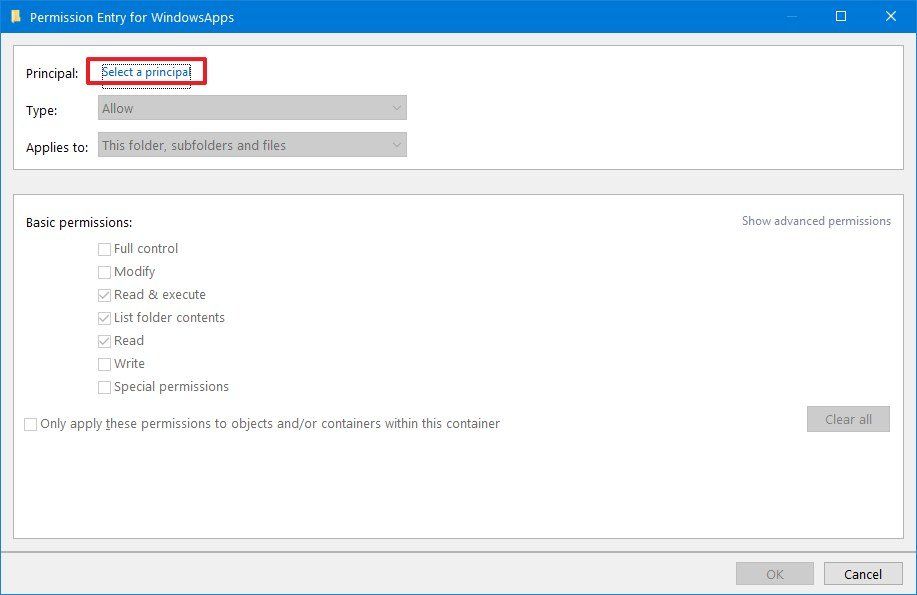Check the Special permissions box
This screenshot has width=917, height=595.
[104, 386]
